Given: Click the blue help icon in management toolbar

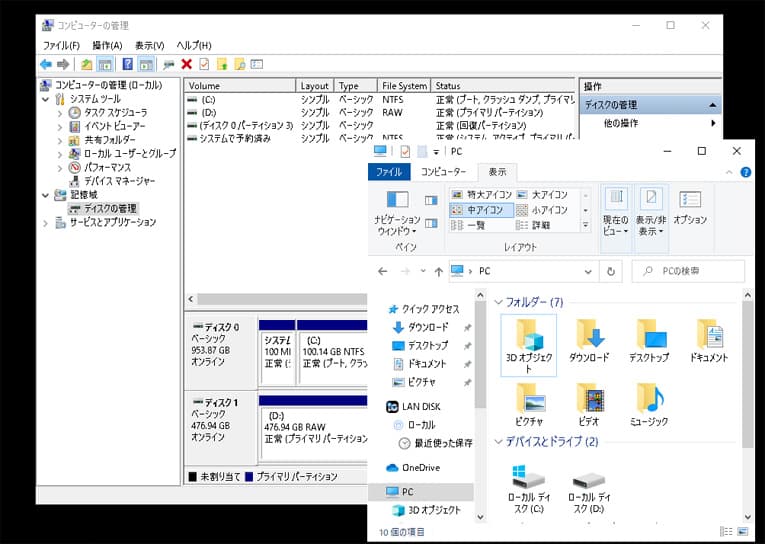Looking at the screenshot, I should 127,64.
